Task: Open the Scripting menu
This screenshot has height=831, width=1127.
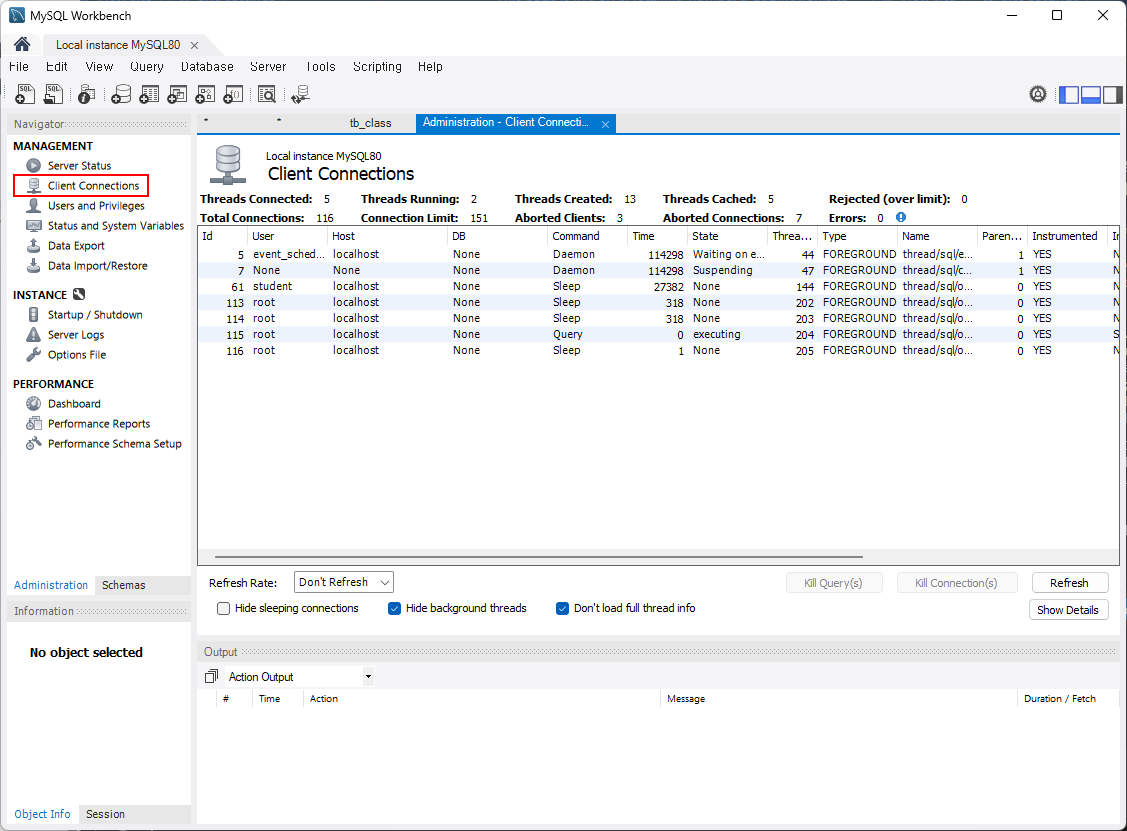Action: [377, 67]
